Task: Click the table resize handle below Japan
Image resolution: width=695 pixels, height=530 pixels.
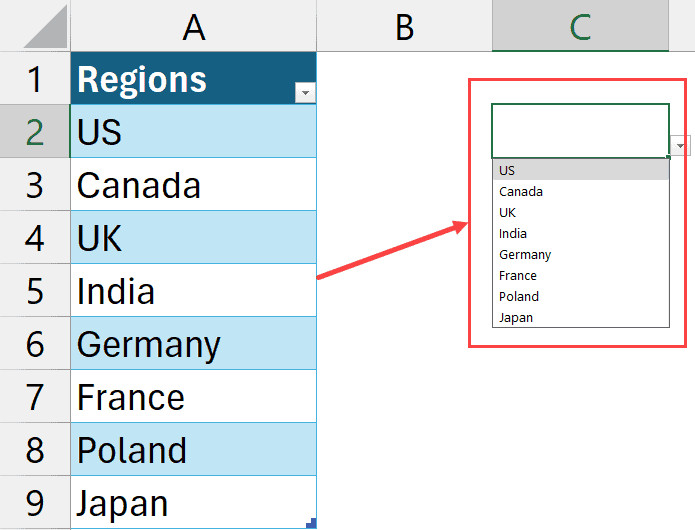Action: 312,523
